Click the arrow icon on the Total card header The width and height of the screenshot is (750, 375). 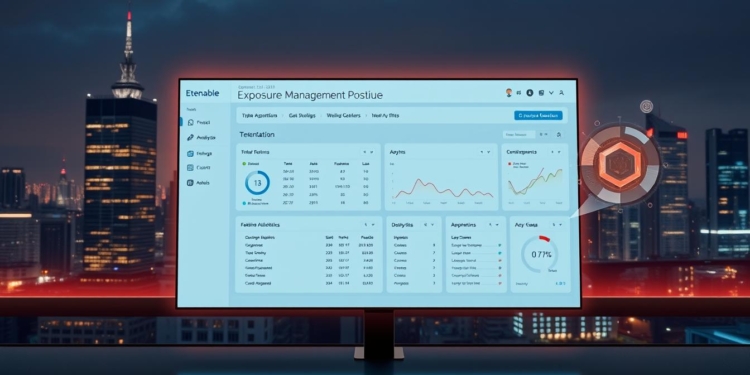(x=364, y=152)
